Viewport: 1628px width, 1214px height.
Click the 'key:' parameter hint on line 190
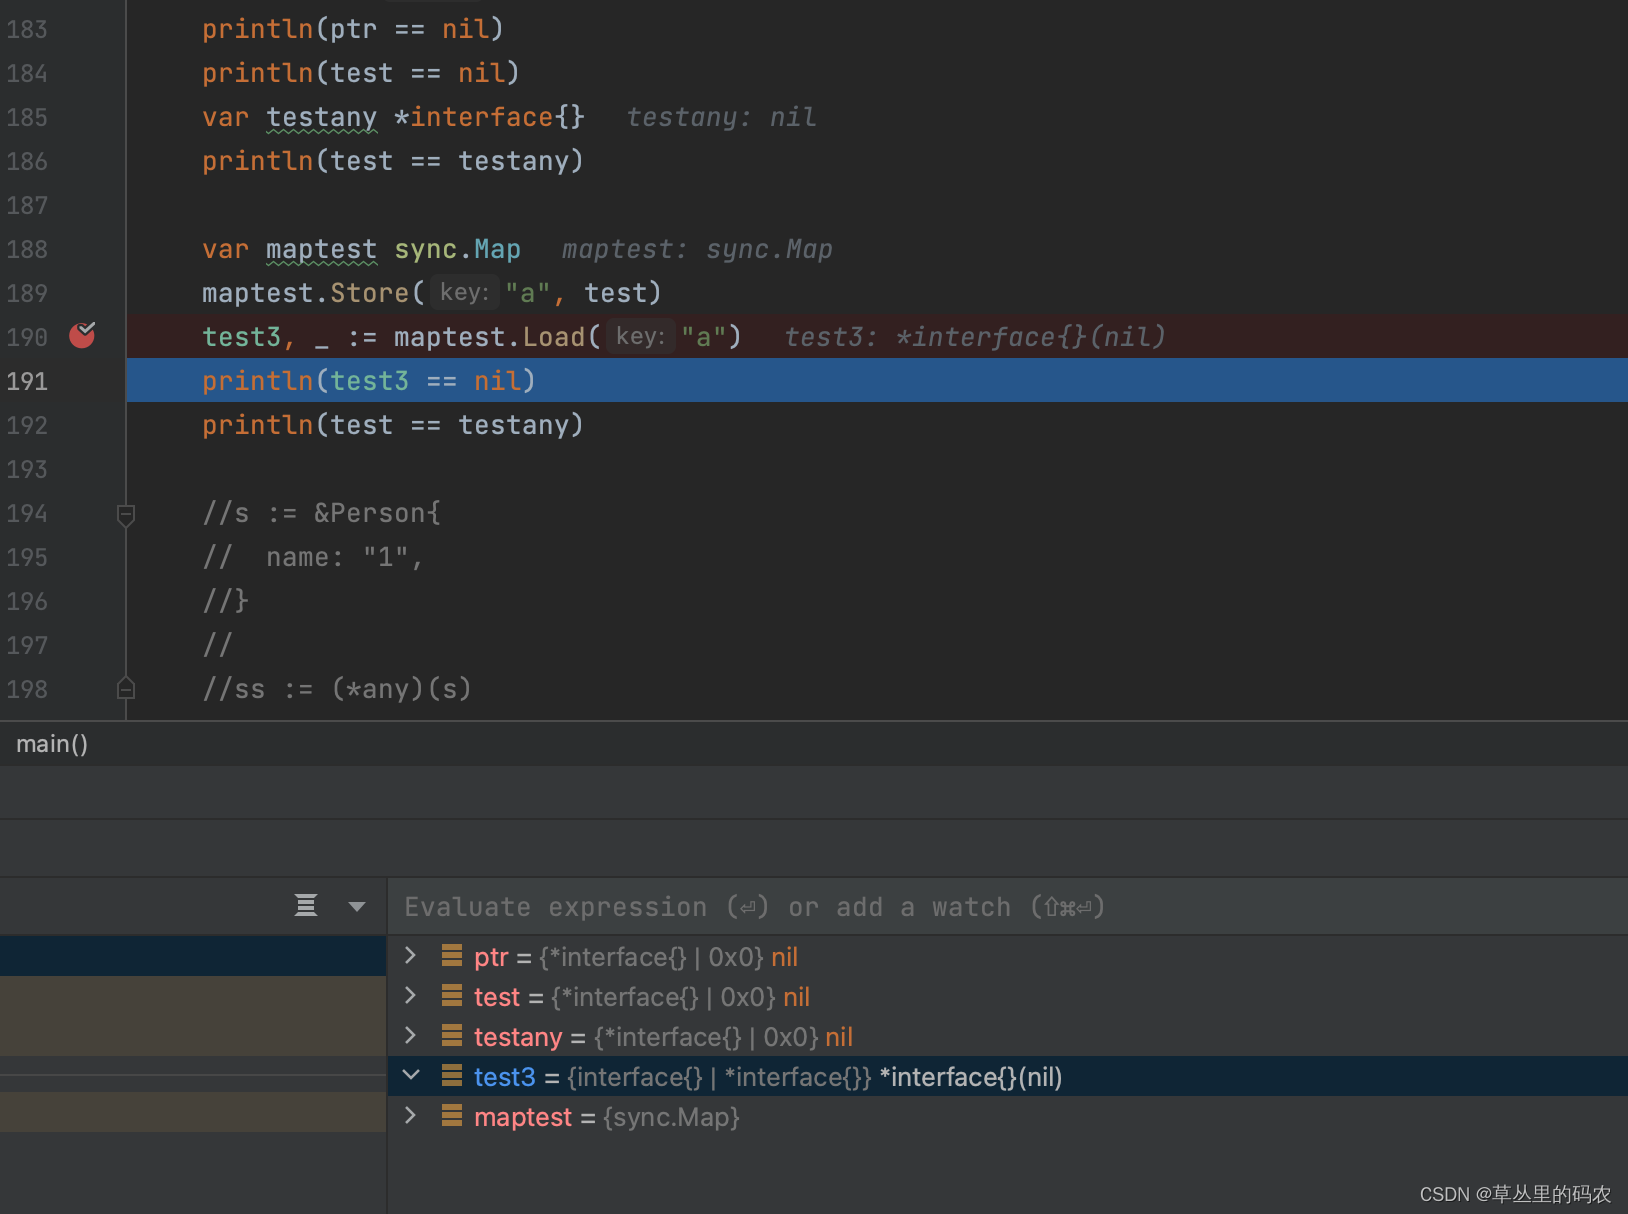(x=640, y=336)
